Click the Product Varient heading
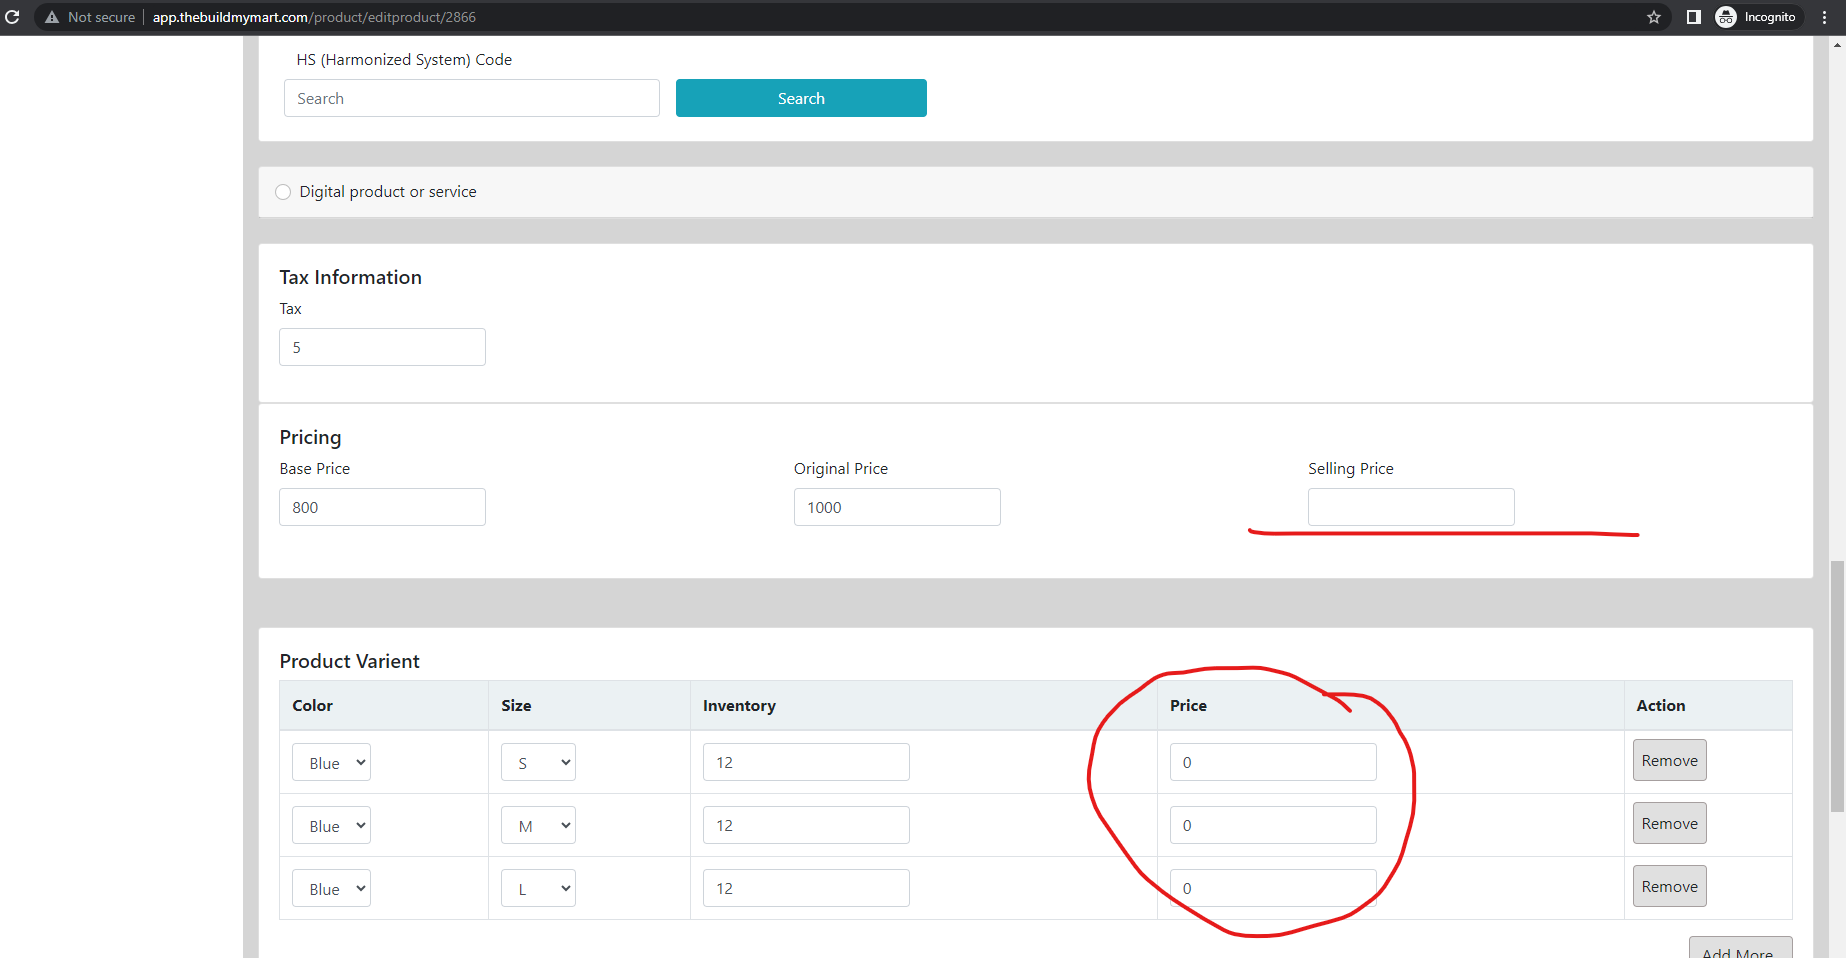The height and width of the screenshot is (958, 1846). coord(349,661)
